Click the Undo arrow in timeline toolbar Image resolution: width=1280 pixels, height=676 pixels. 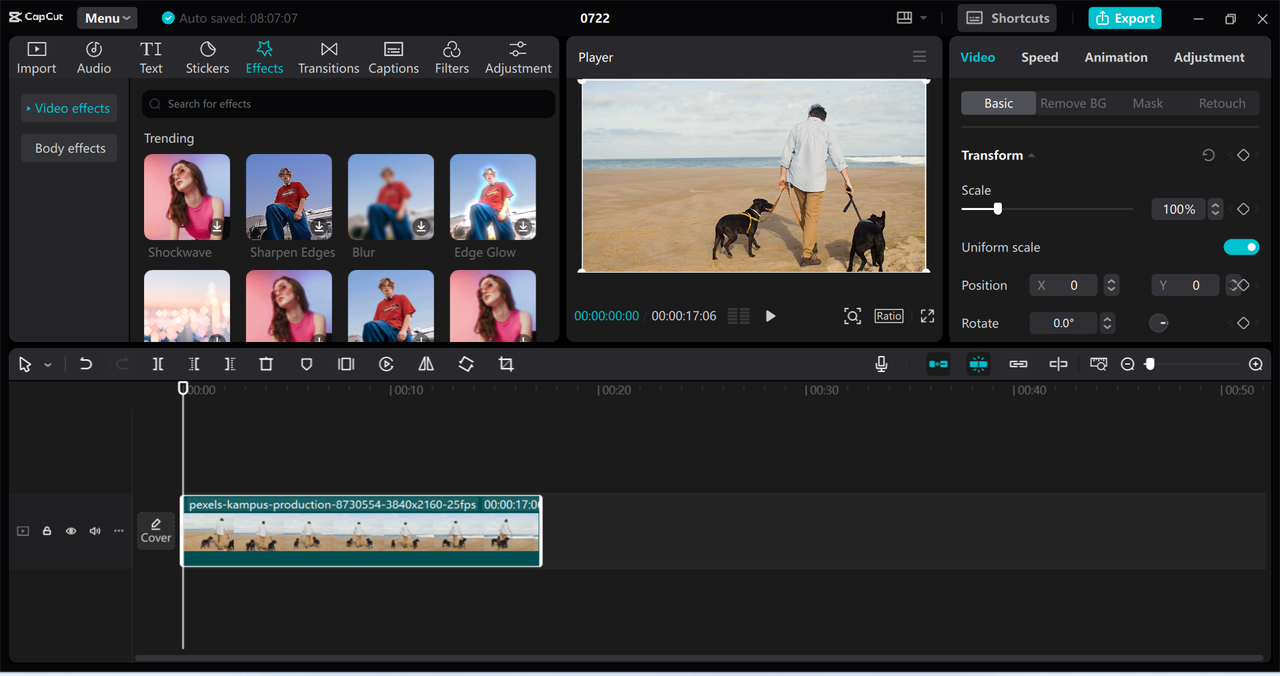[86, 364]
